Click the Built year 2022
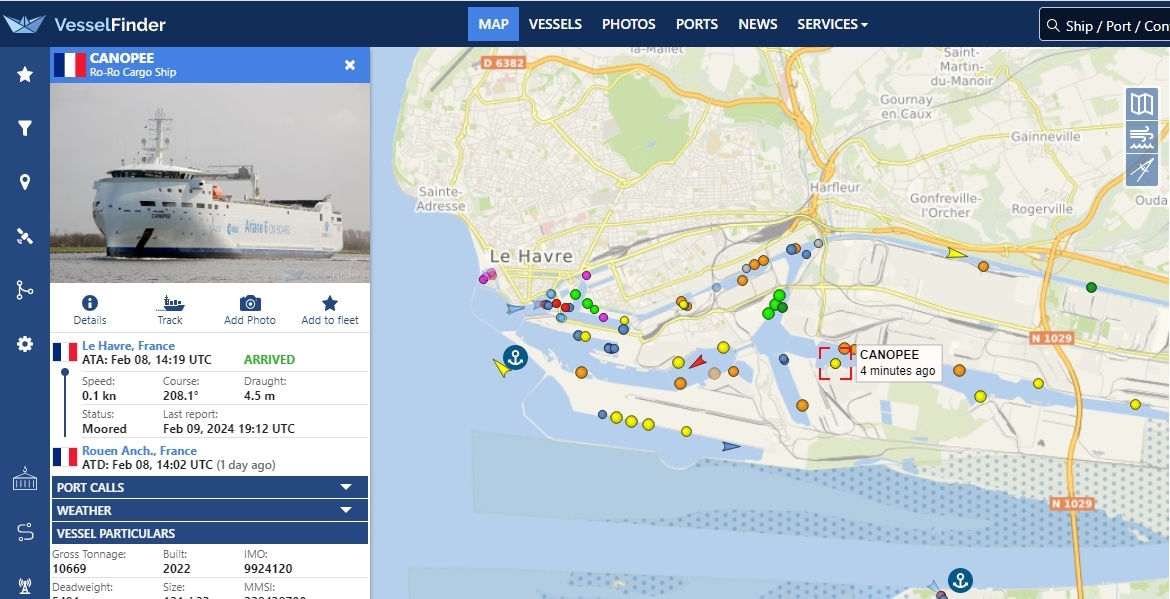This screenshot has height=599, width=1170. click(x=176, y=568)
